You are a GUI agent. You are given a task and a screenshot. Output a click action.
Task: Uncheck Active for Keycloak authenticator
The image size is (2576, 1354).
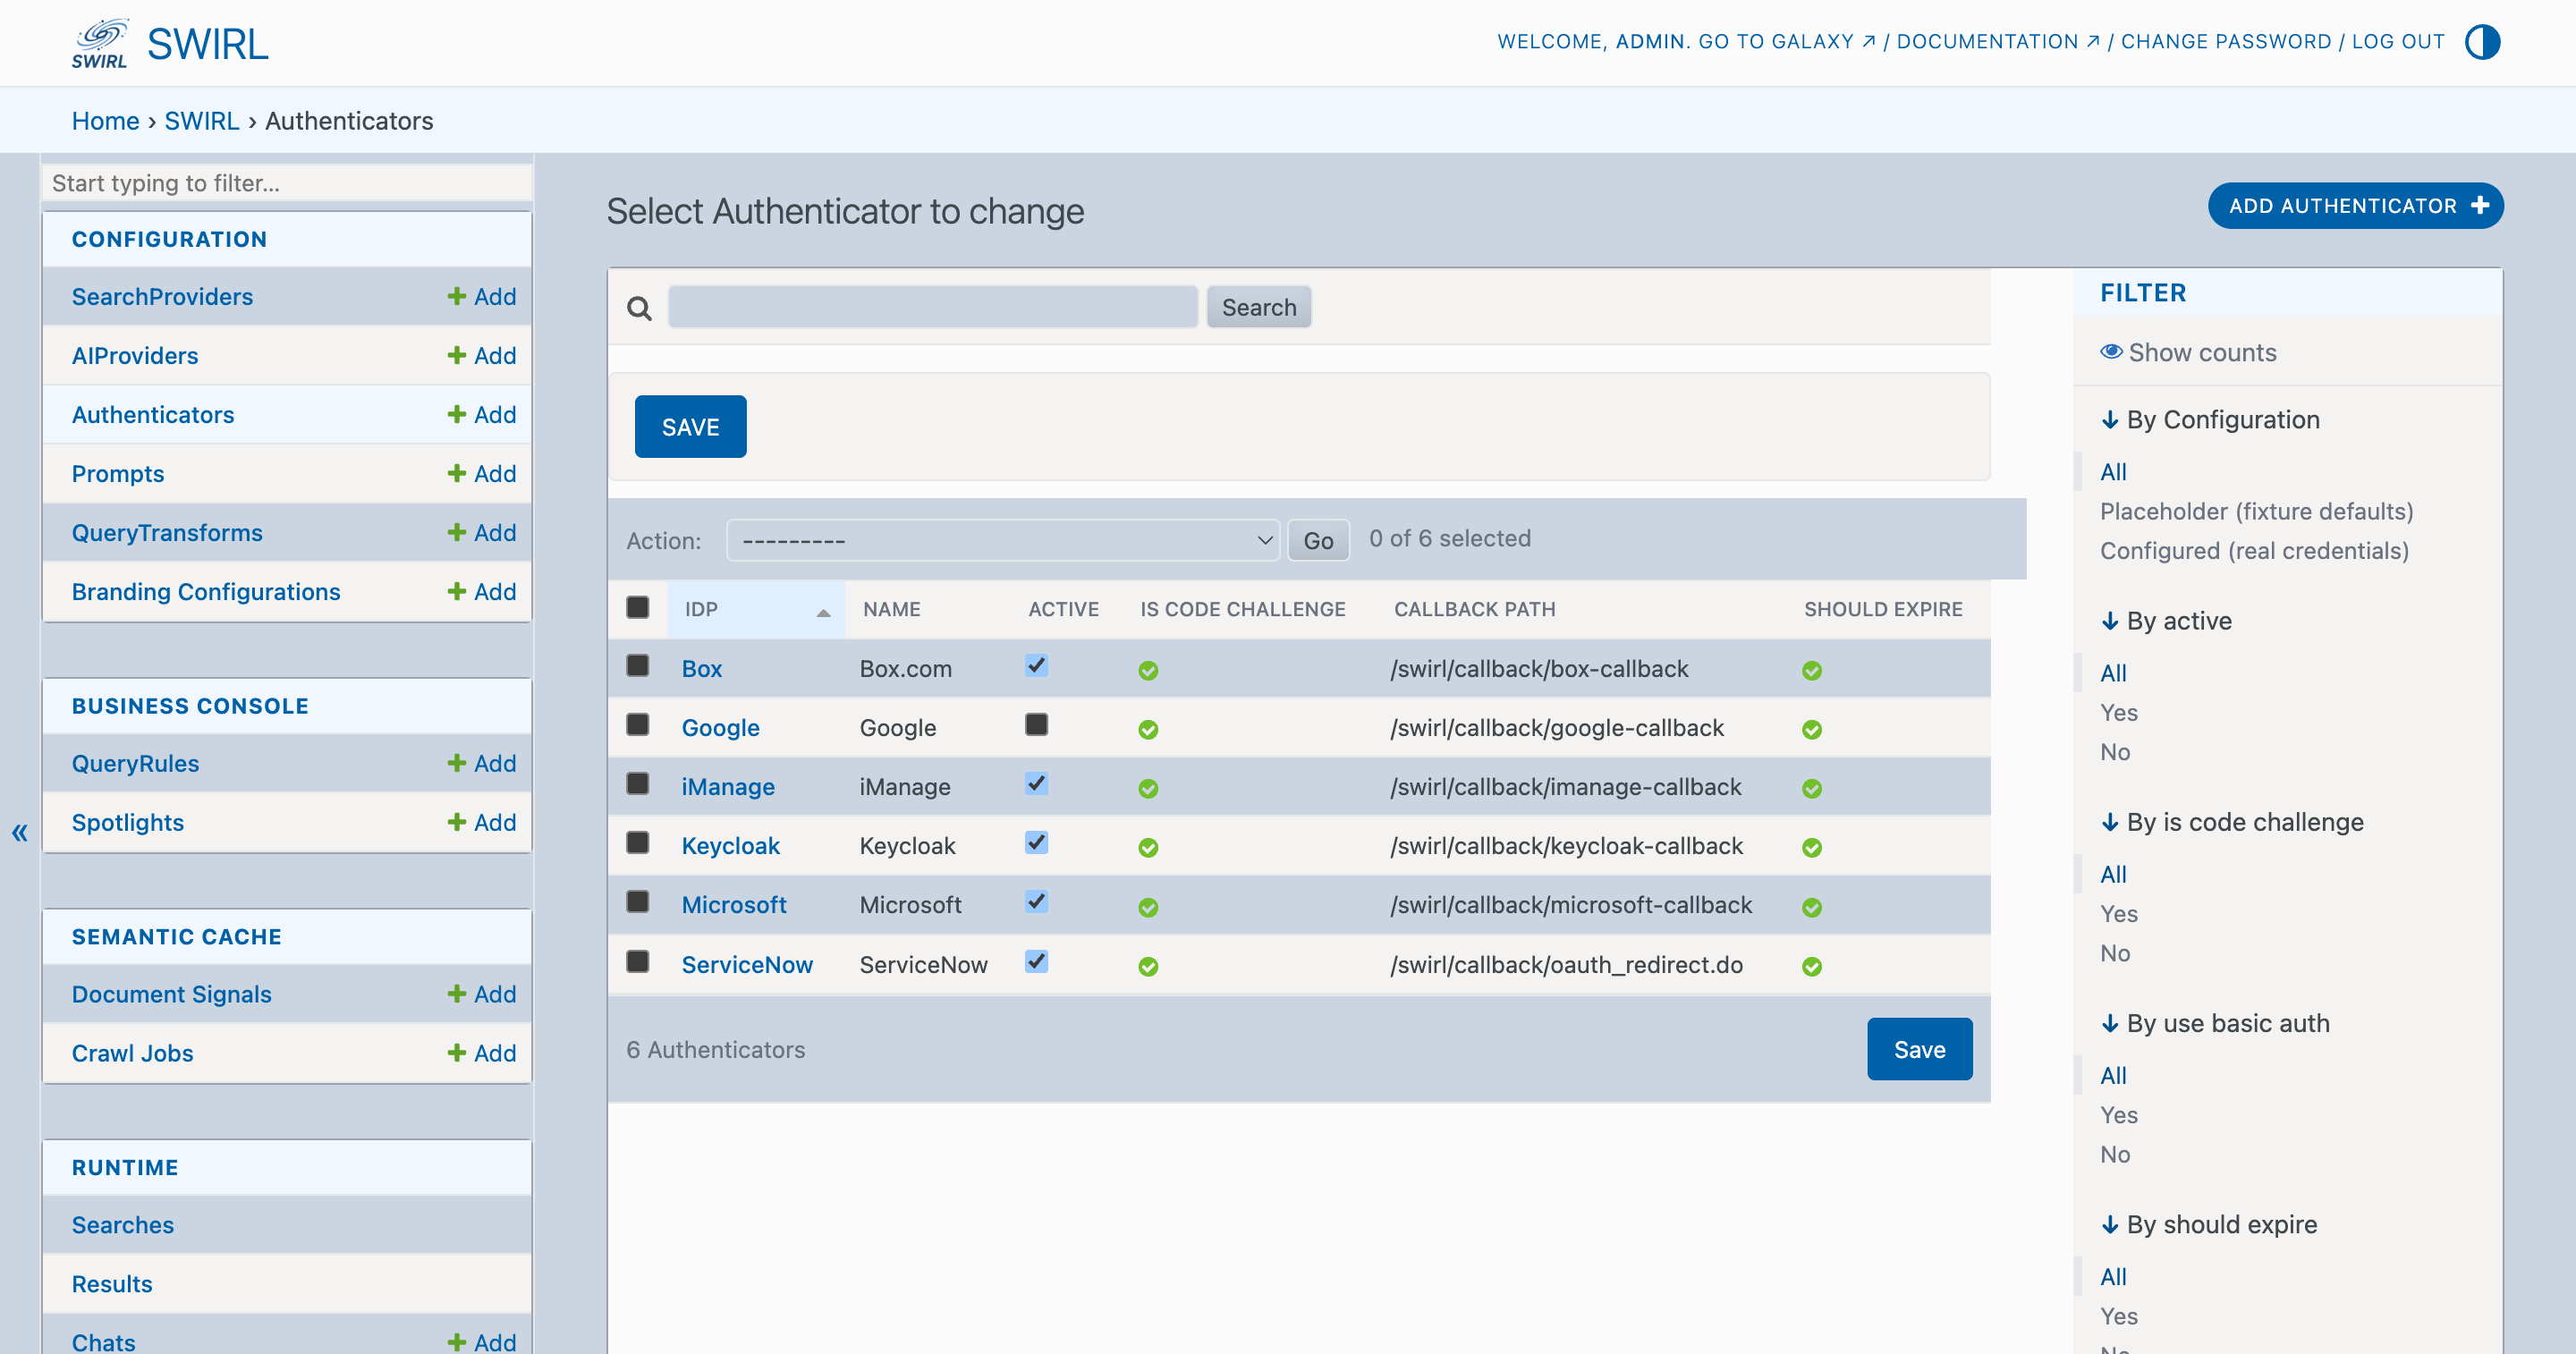1036,842
